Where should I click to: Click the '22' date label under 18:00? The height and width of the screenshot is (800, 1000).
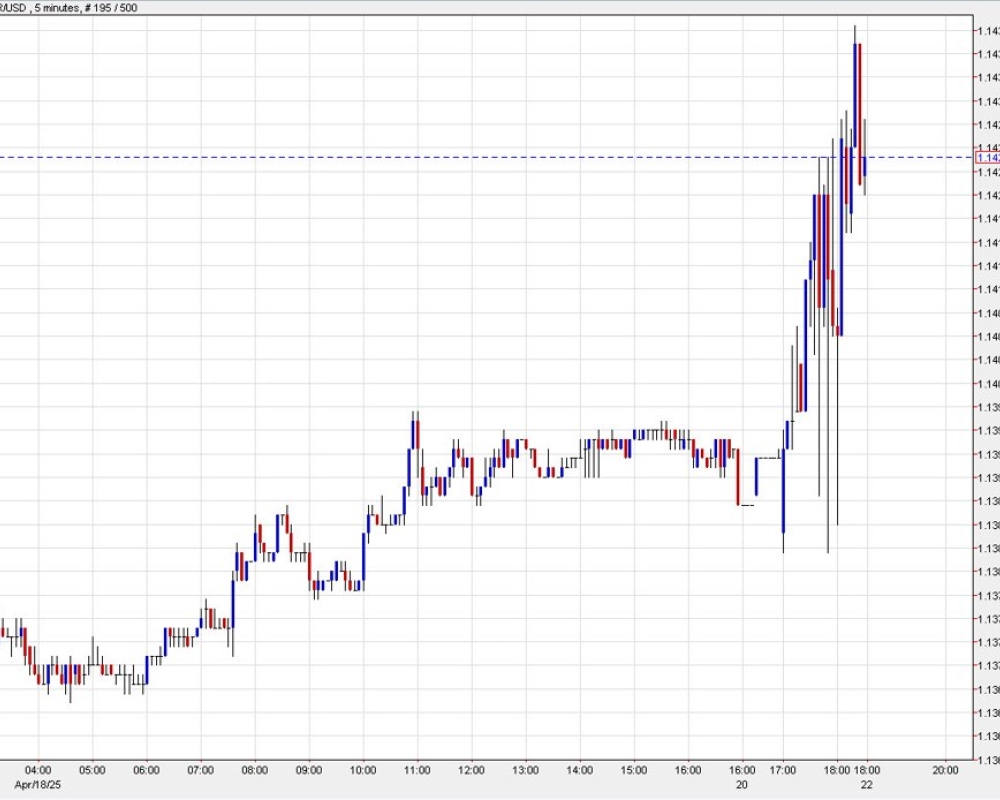coord(866,783)
